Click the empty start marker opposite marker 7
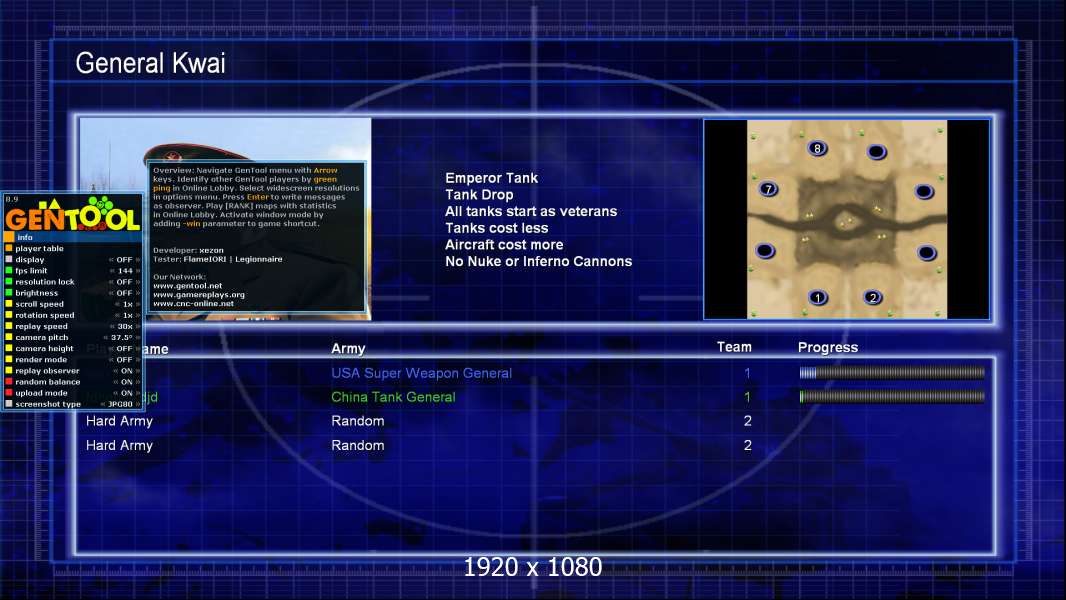Viewport: 1066px width, 600px height. pos(924,192)
